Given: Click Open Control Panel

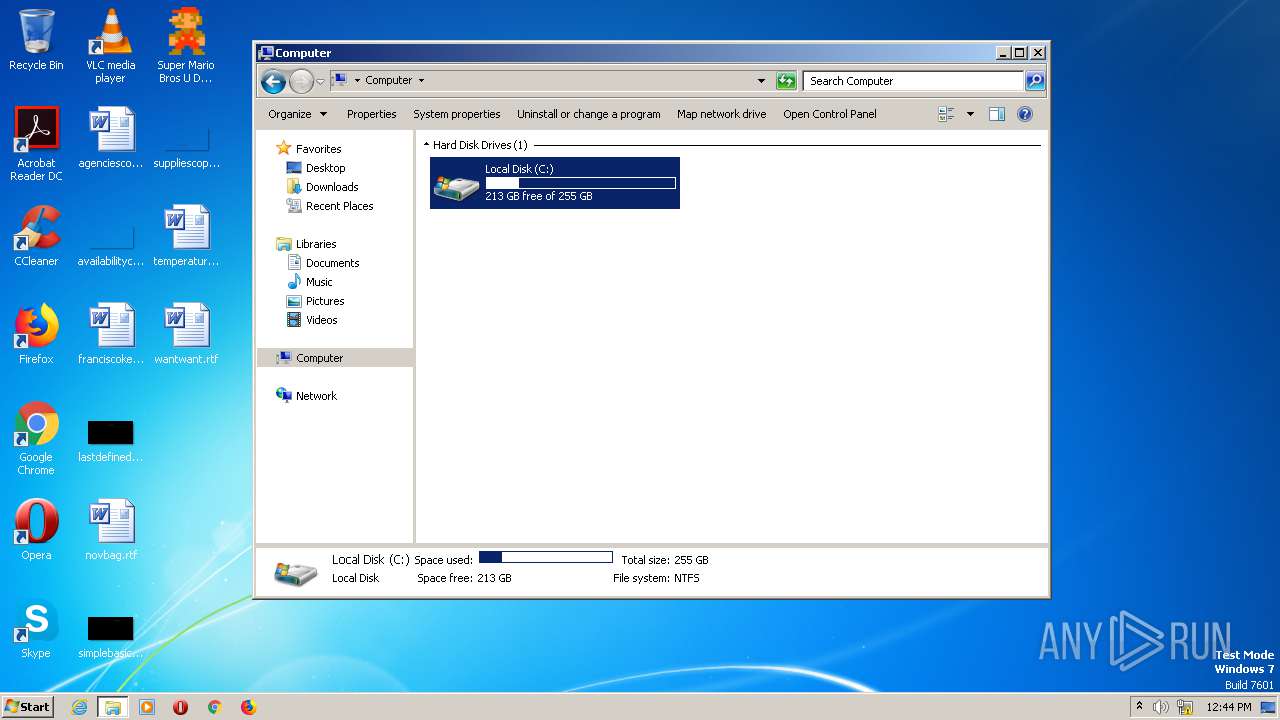Looking at the screenshot, I should coord(830,114).
